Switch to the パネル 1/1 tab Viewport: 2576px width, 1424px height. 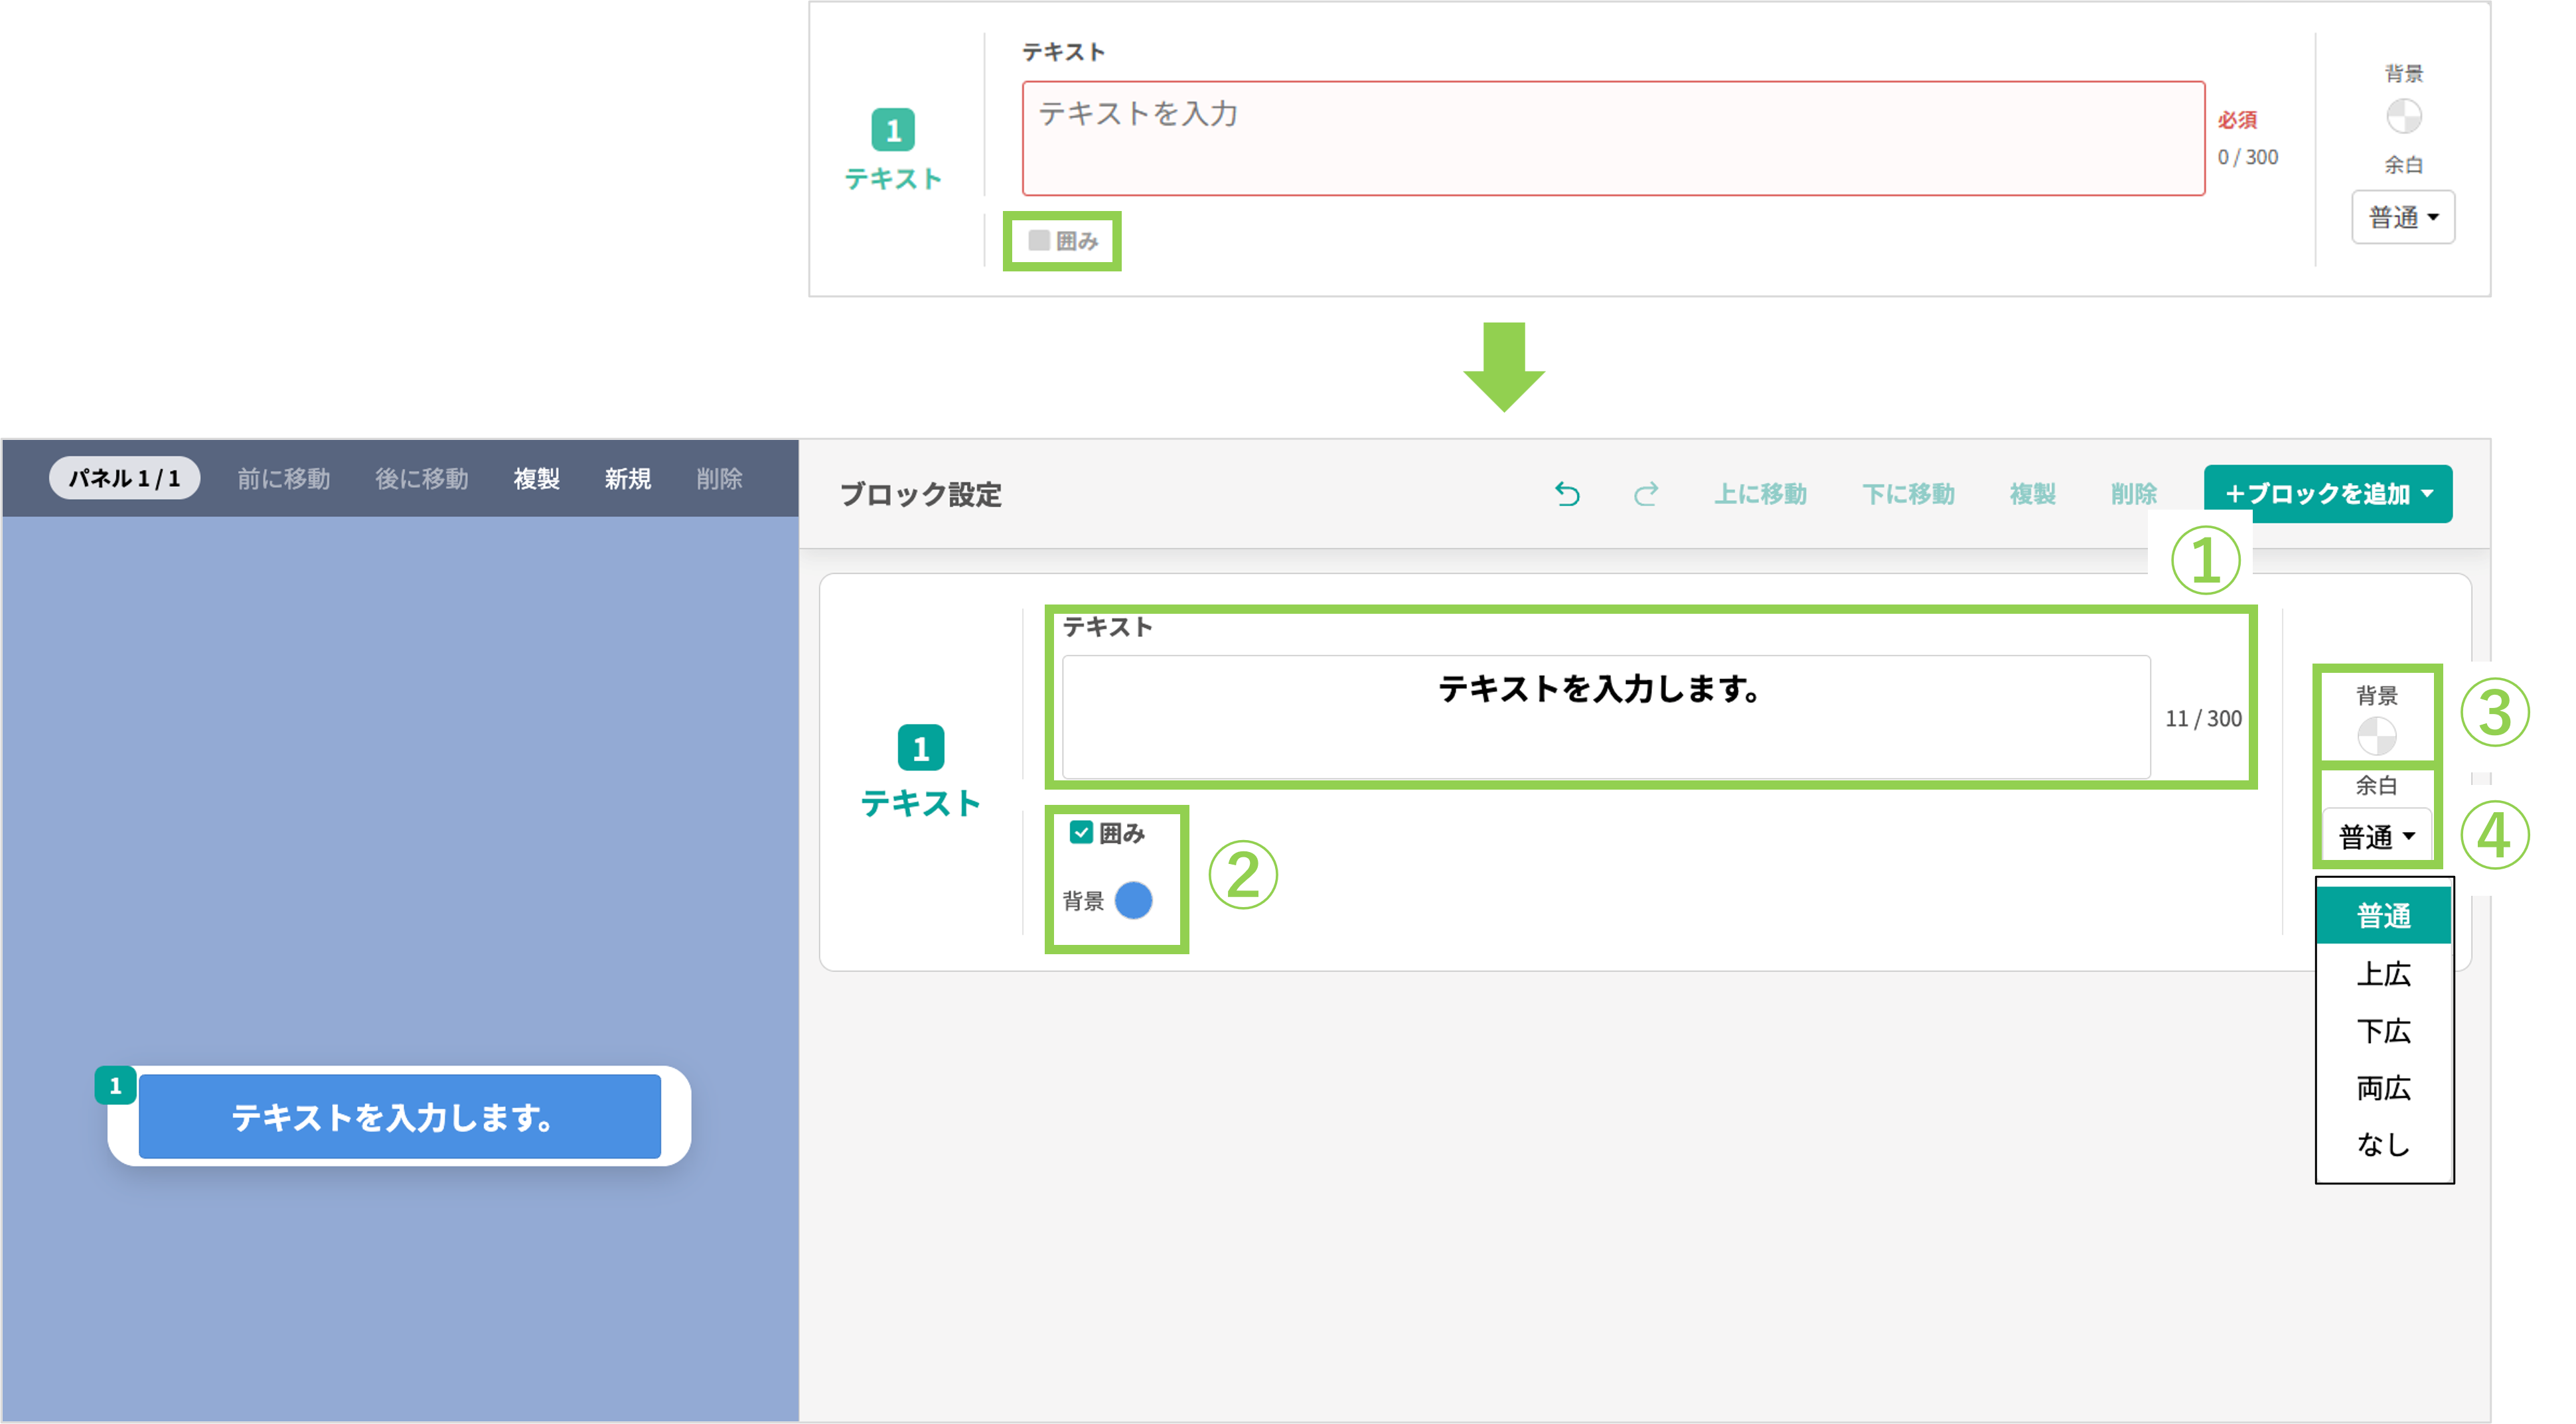coord(123,478)
